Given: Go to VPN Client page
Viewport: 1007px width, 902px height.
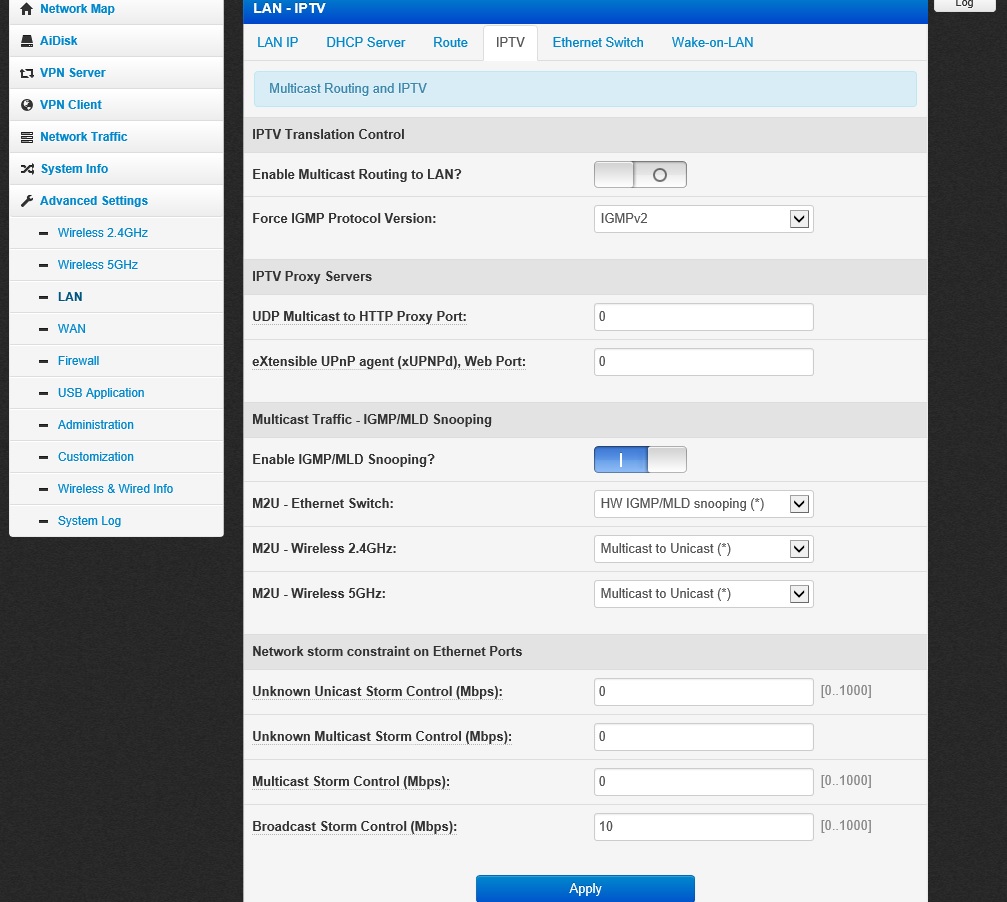Looking at the screenshot, I should point(71,105).
